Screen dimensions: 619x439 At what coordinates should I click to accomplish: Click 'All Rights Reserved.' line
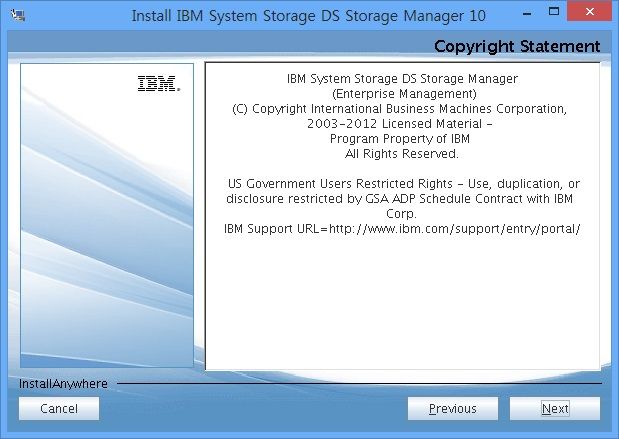[x=401, y=154]
